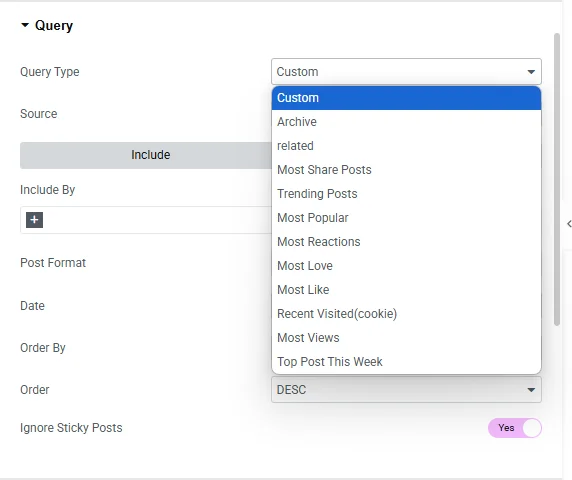Open the Query Type dropdown
This screenshot has height=480, width=572.
[406, 71]
